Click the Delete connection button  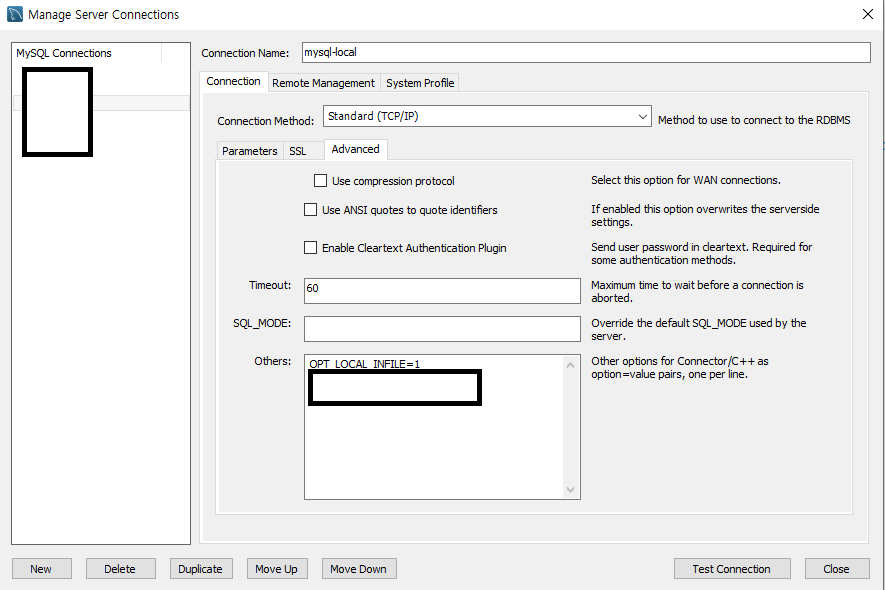(x=120, y=569)
